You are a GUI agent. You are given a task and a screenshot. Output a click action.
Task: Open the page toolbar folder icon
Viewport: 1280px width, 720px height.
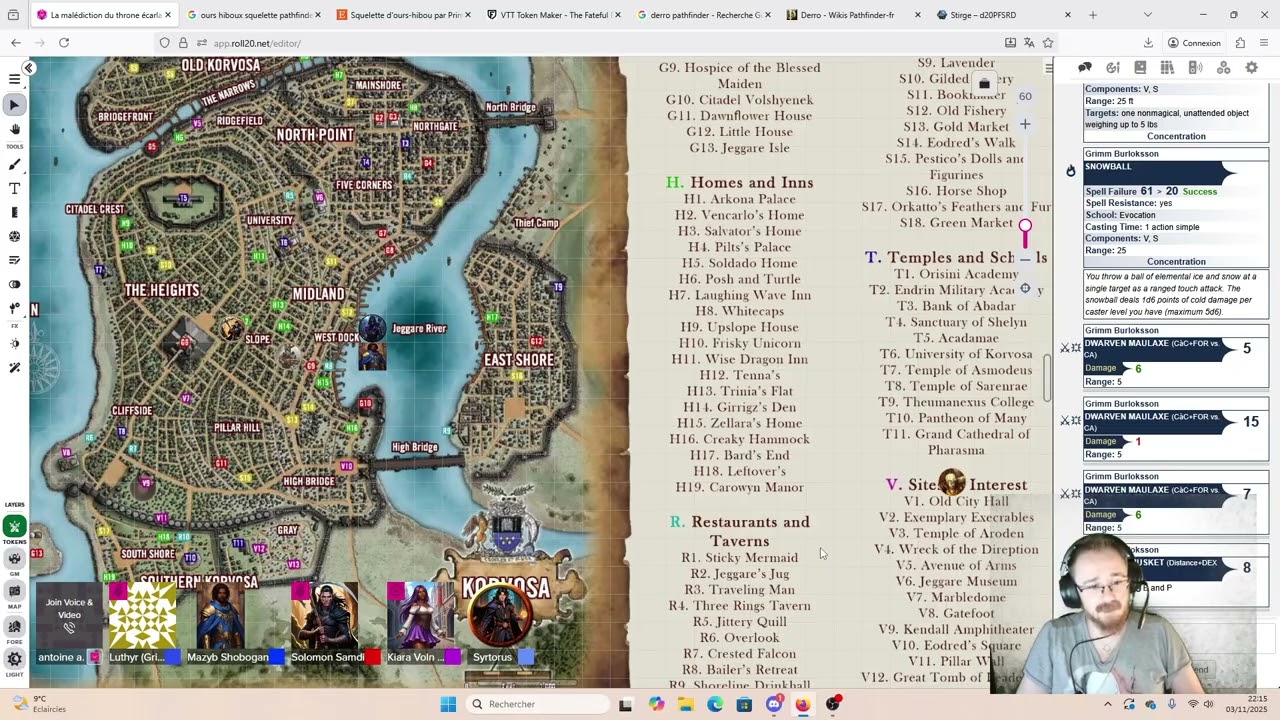(x=984, y=85)
